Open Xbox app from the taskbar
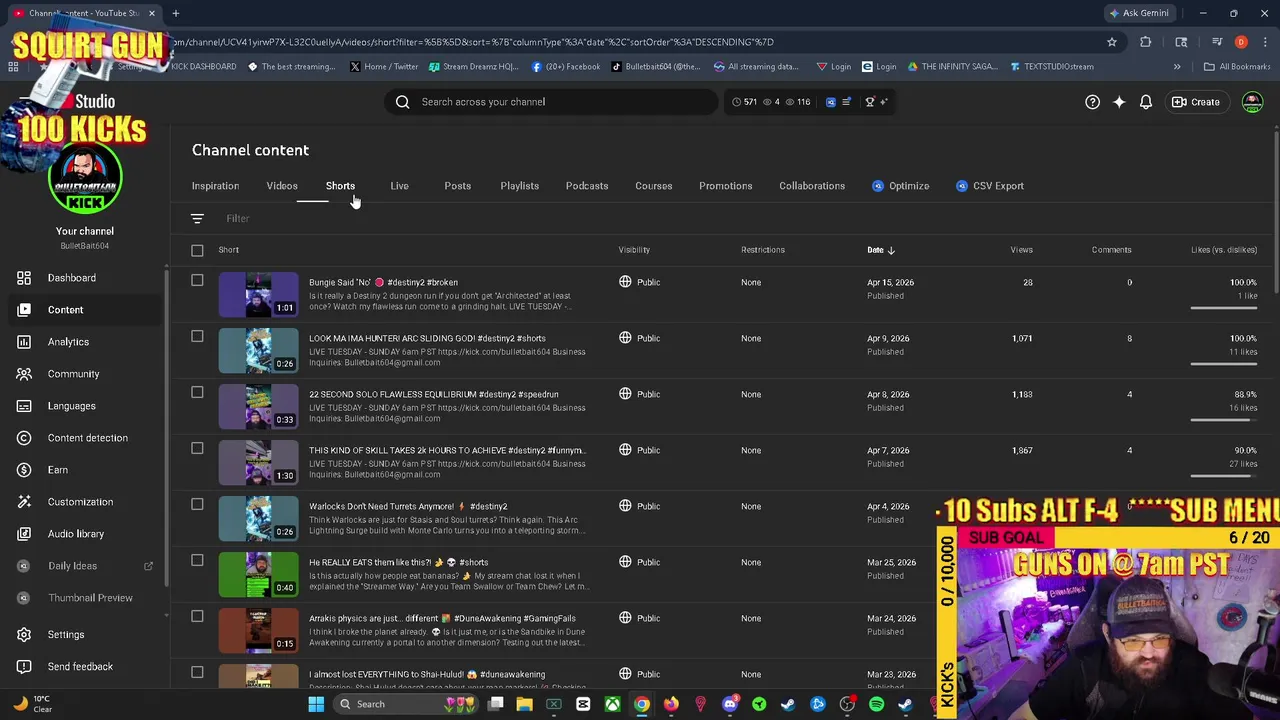 pyautogui.click(x=612, y=704)
